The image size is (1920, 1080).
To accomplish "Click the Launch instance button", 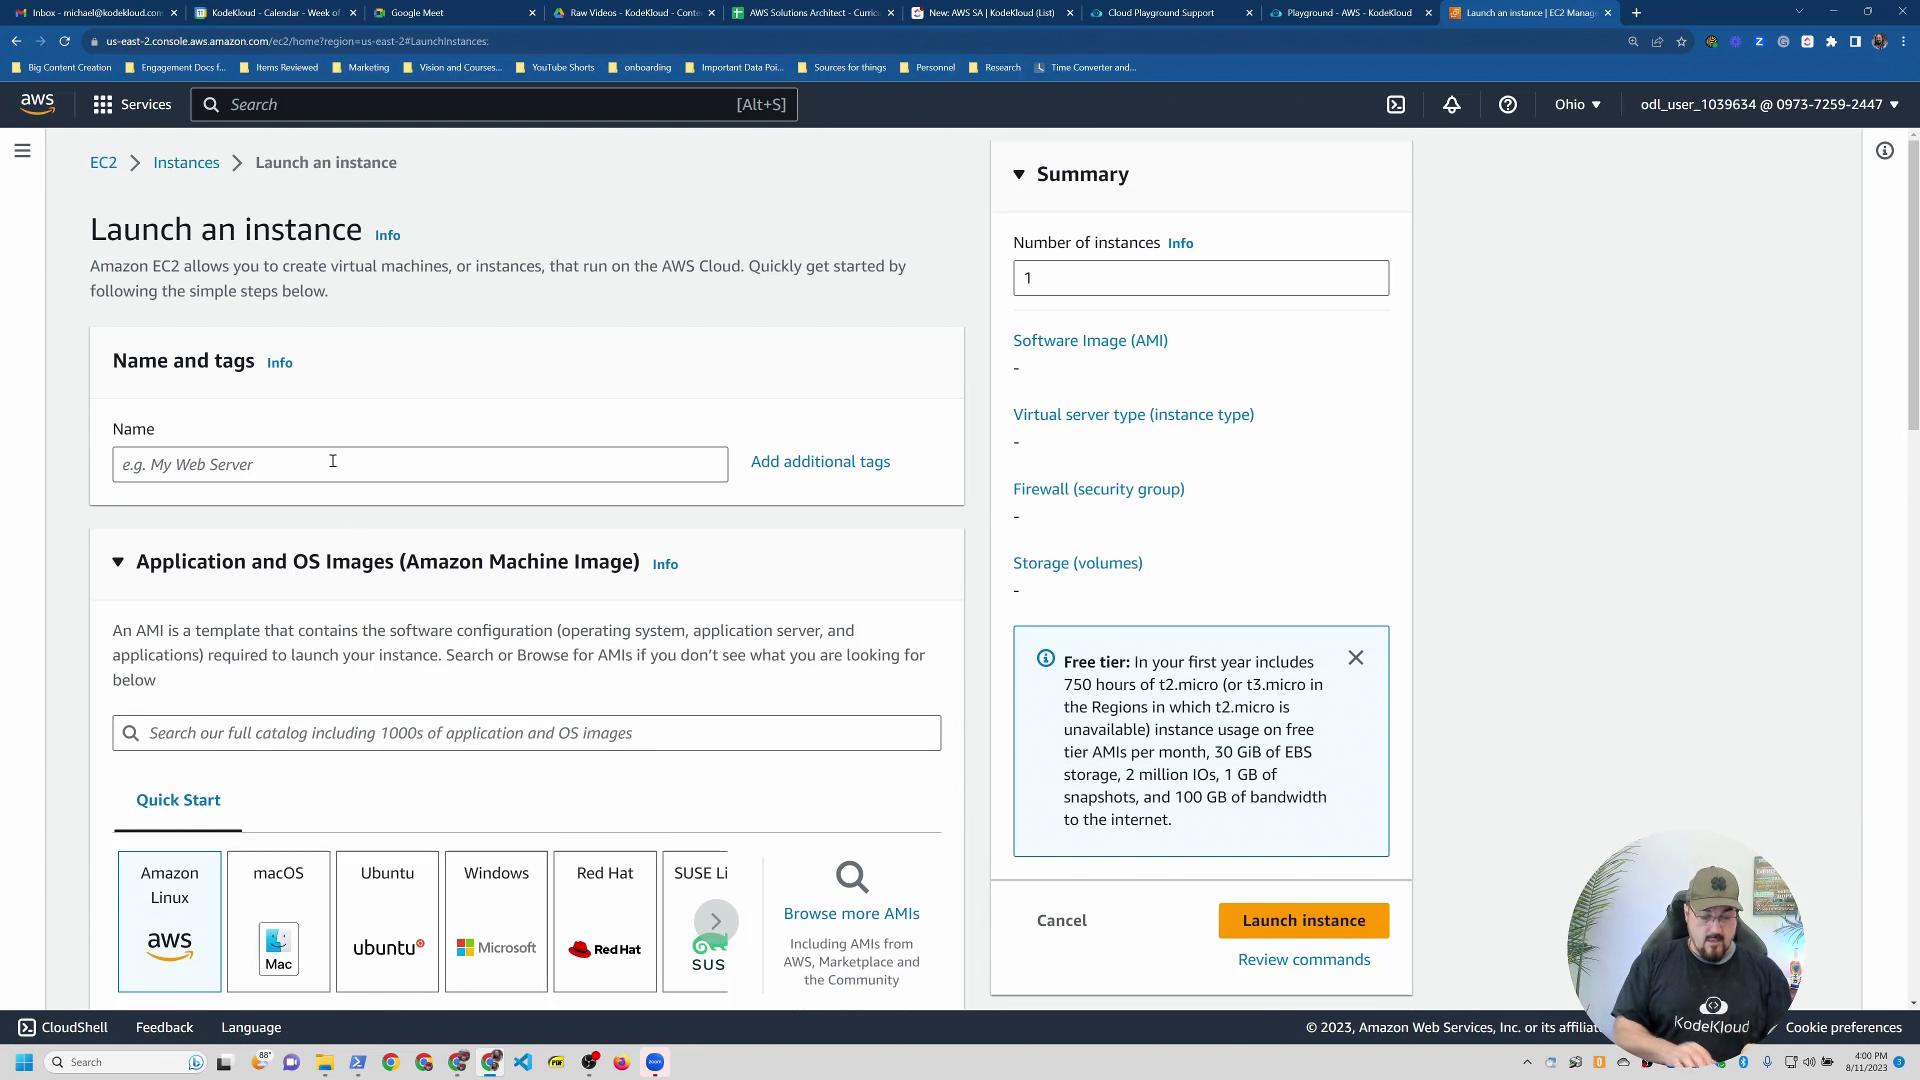I will pyautogui.click(x=1304, y=920).
